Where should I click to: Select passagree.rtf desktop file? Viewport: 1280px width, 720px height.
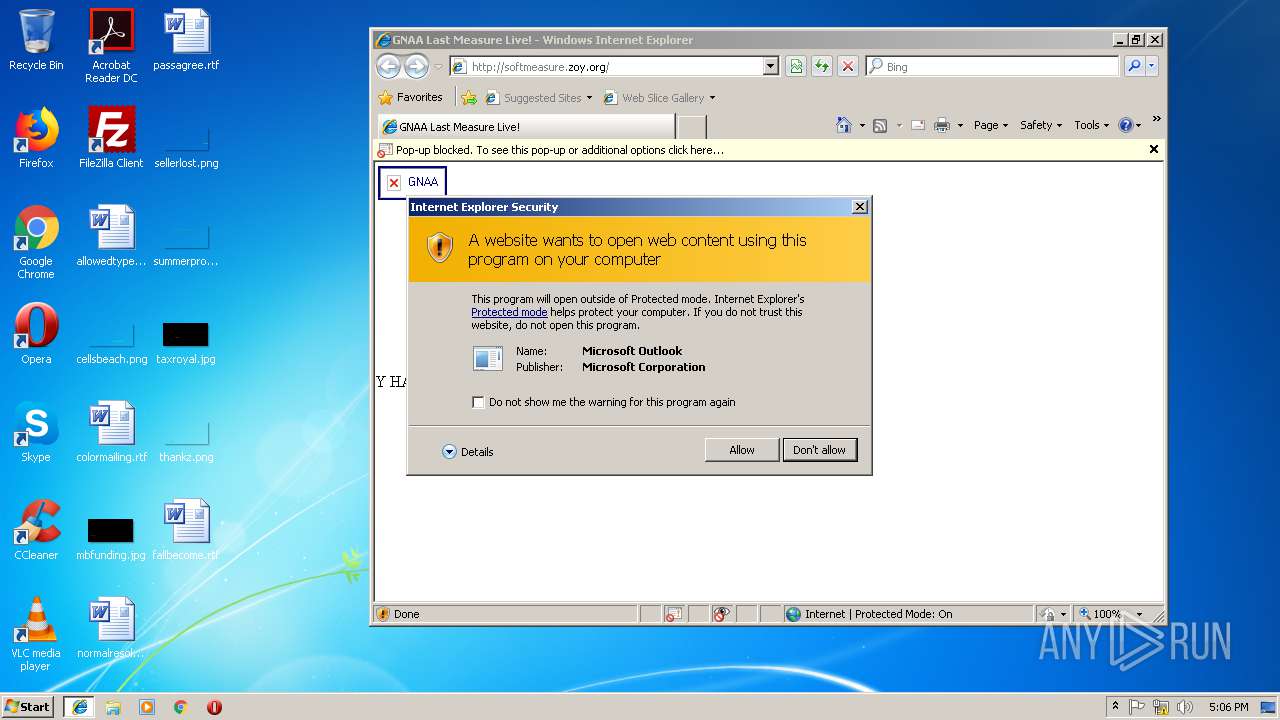186,41
